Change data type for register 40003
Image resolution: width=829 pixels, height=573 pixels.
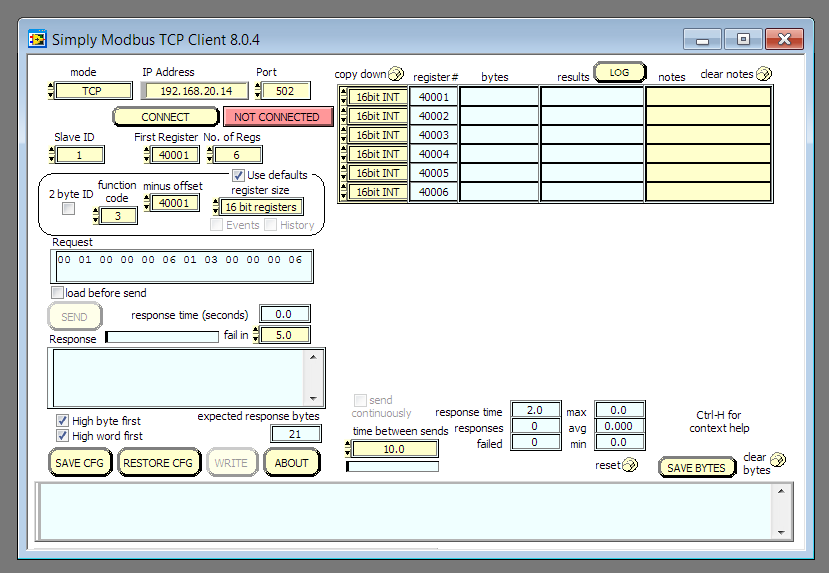tap(377, 135)
